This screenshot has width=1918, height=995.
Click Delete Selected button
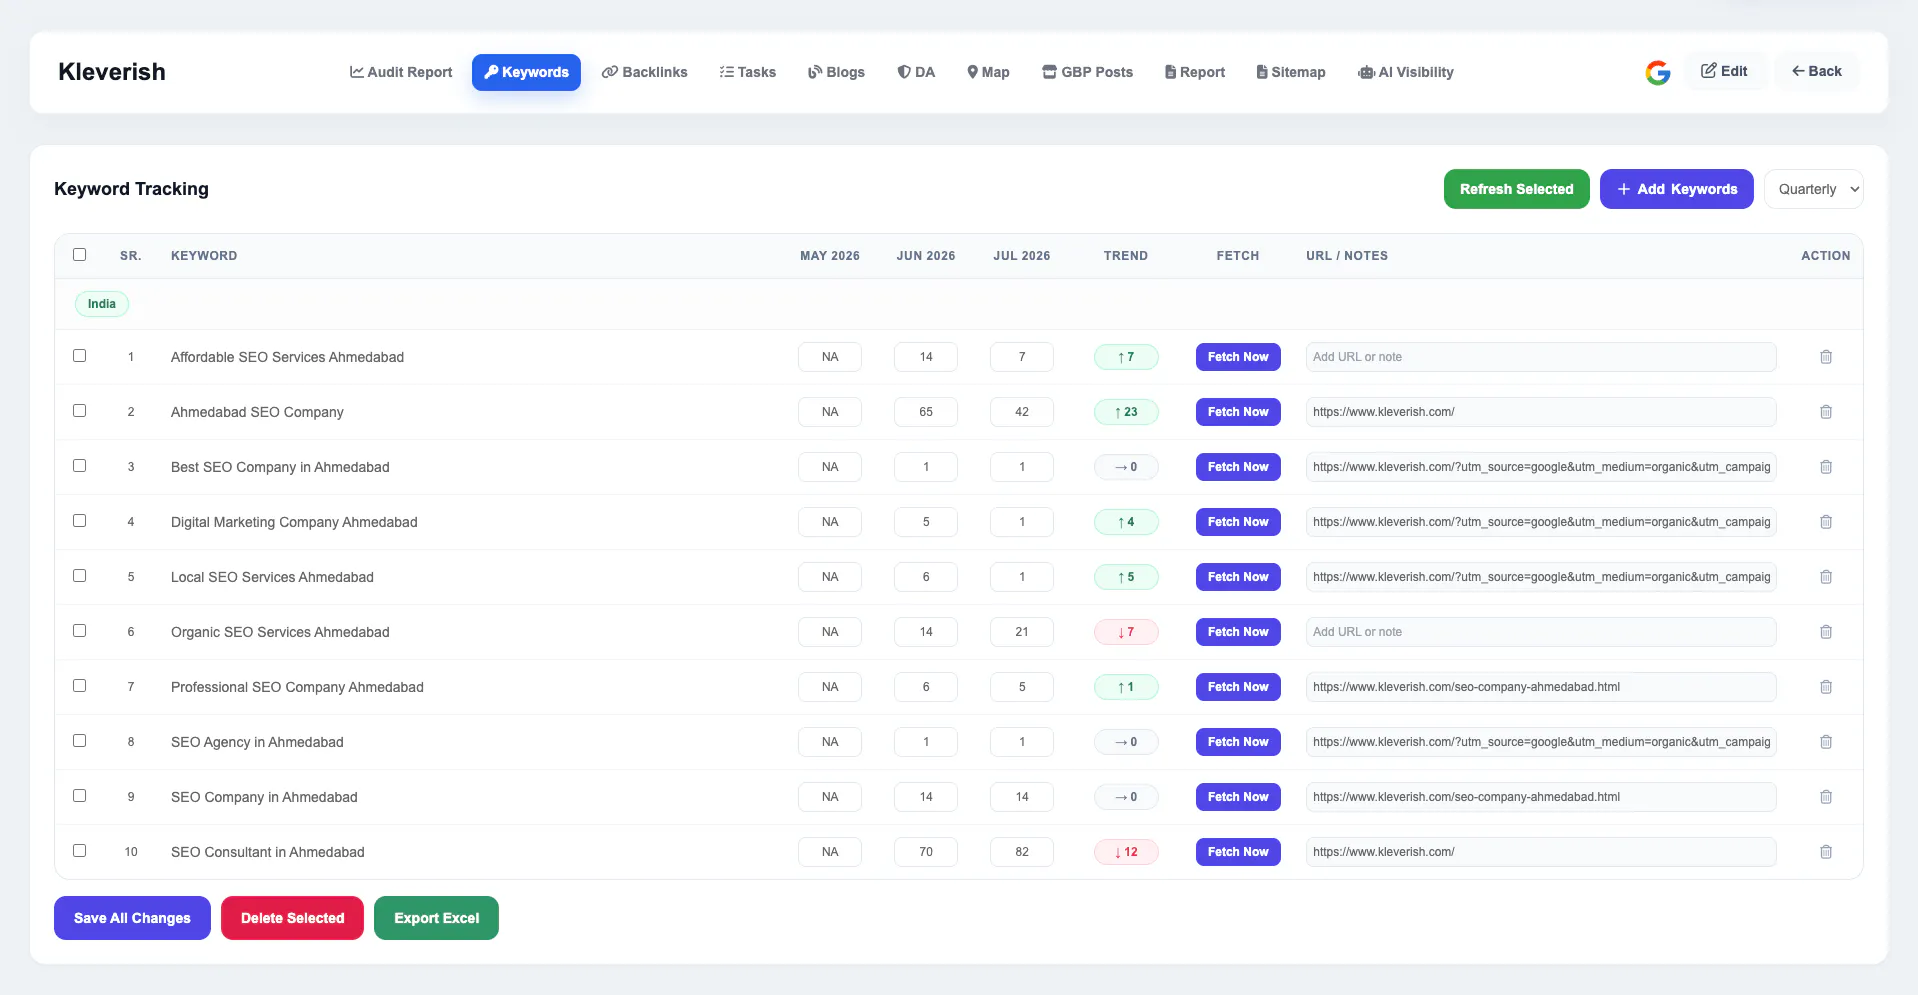pyautogui.click(x=292, y=918)
